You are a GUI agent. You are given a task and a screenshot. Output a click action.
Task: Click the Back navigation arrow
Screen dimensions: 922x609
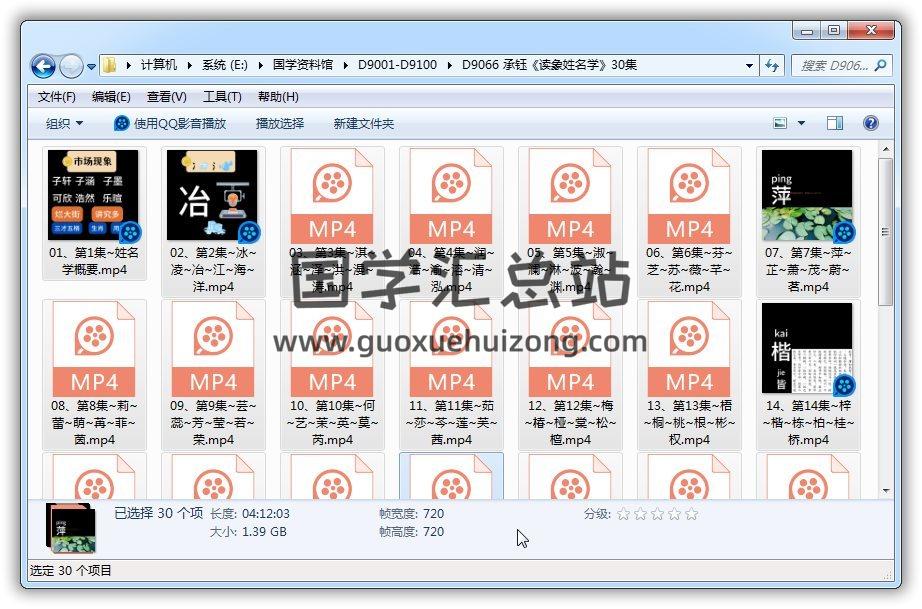[43, 66]
